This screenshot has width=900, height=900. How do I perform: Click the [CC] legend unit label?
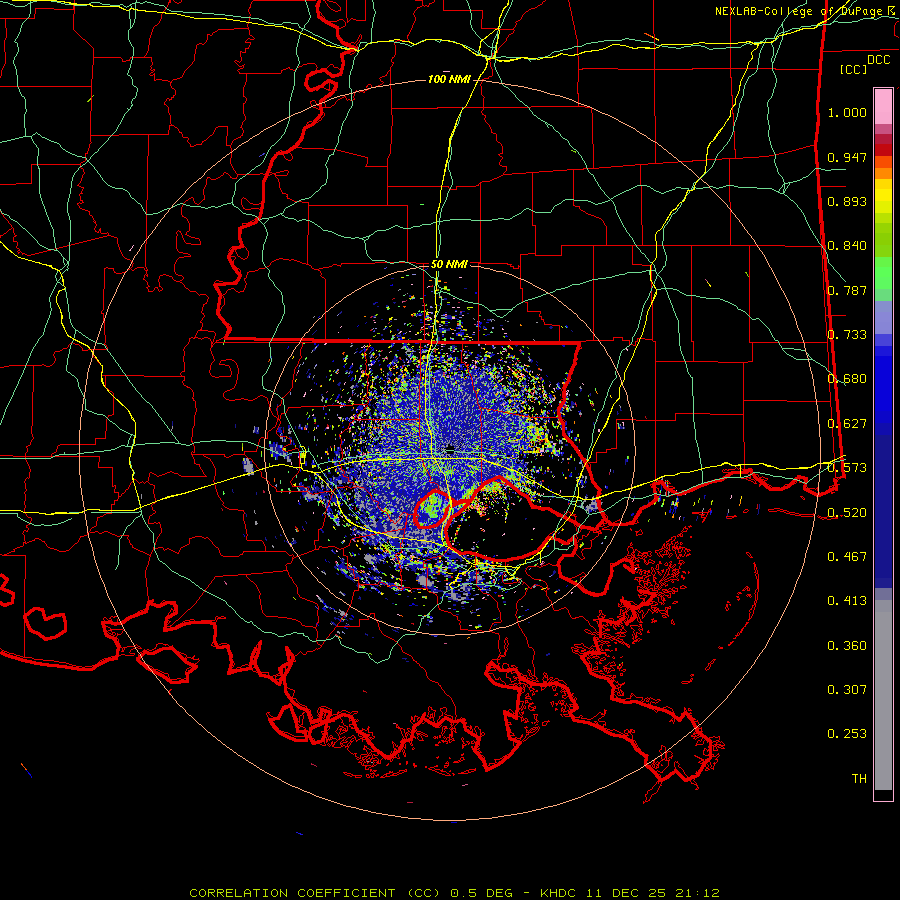tap(853, 69)
